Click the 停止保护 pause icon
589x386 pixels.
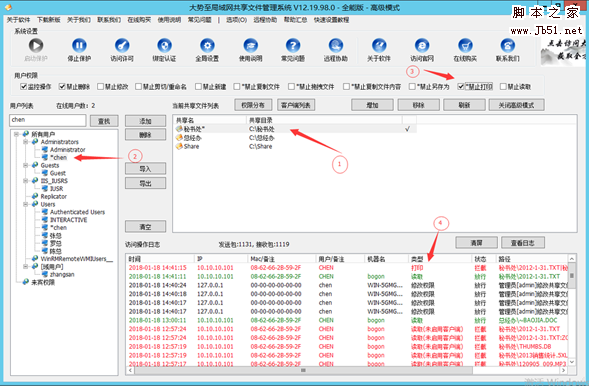coord(79,45)
